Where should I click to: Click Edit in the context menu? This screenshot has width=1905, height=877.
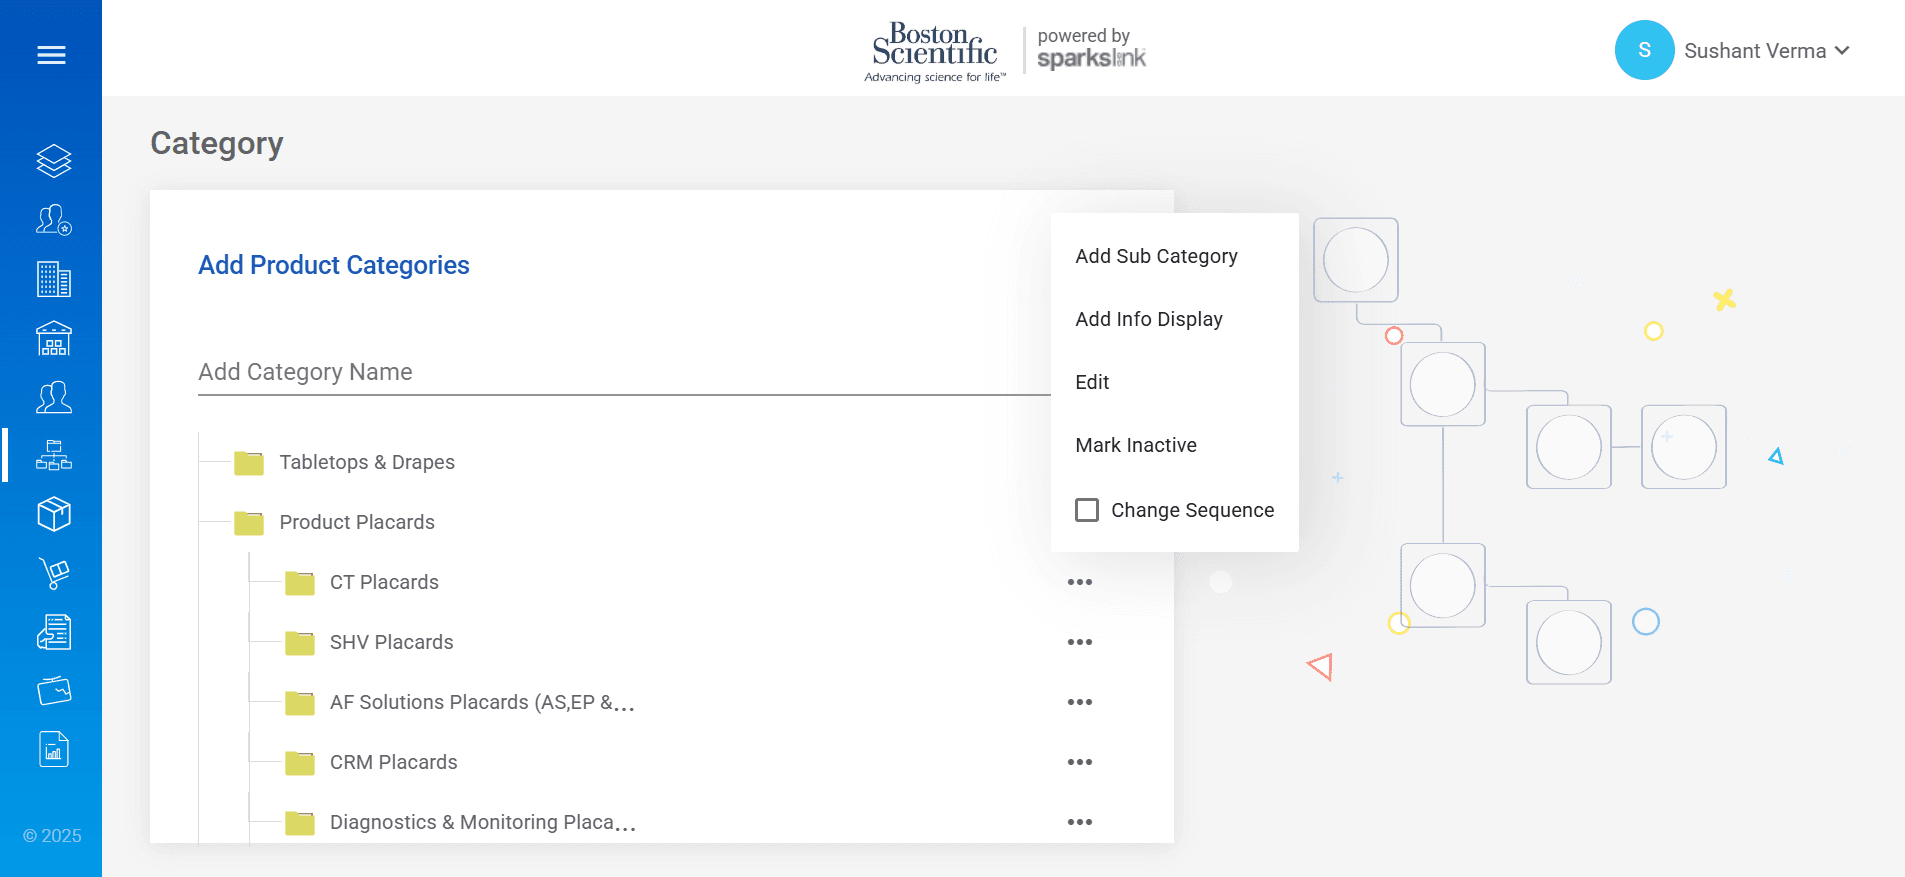point(1092,382)
